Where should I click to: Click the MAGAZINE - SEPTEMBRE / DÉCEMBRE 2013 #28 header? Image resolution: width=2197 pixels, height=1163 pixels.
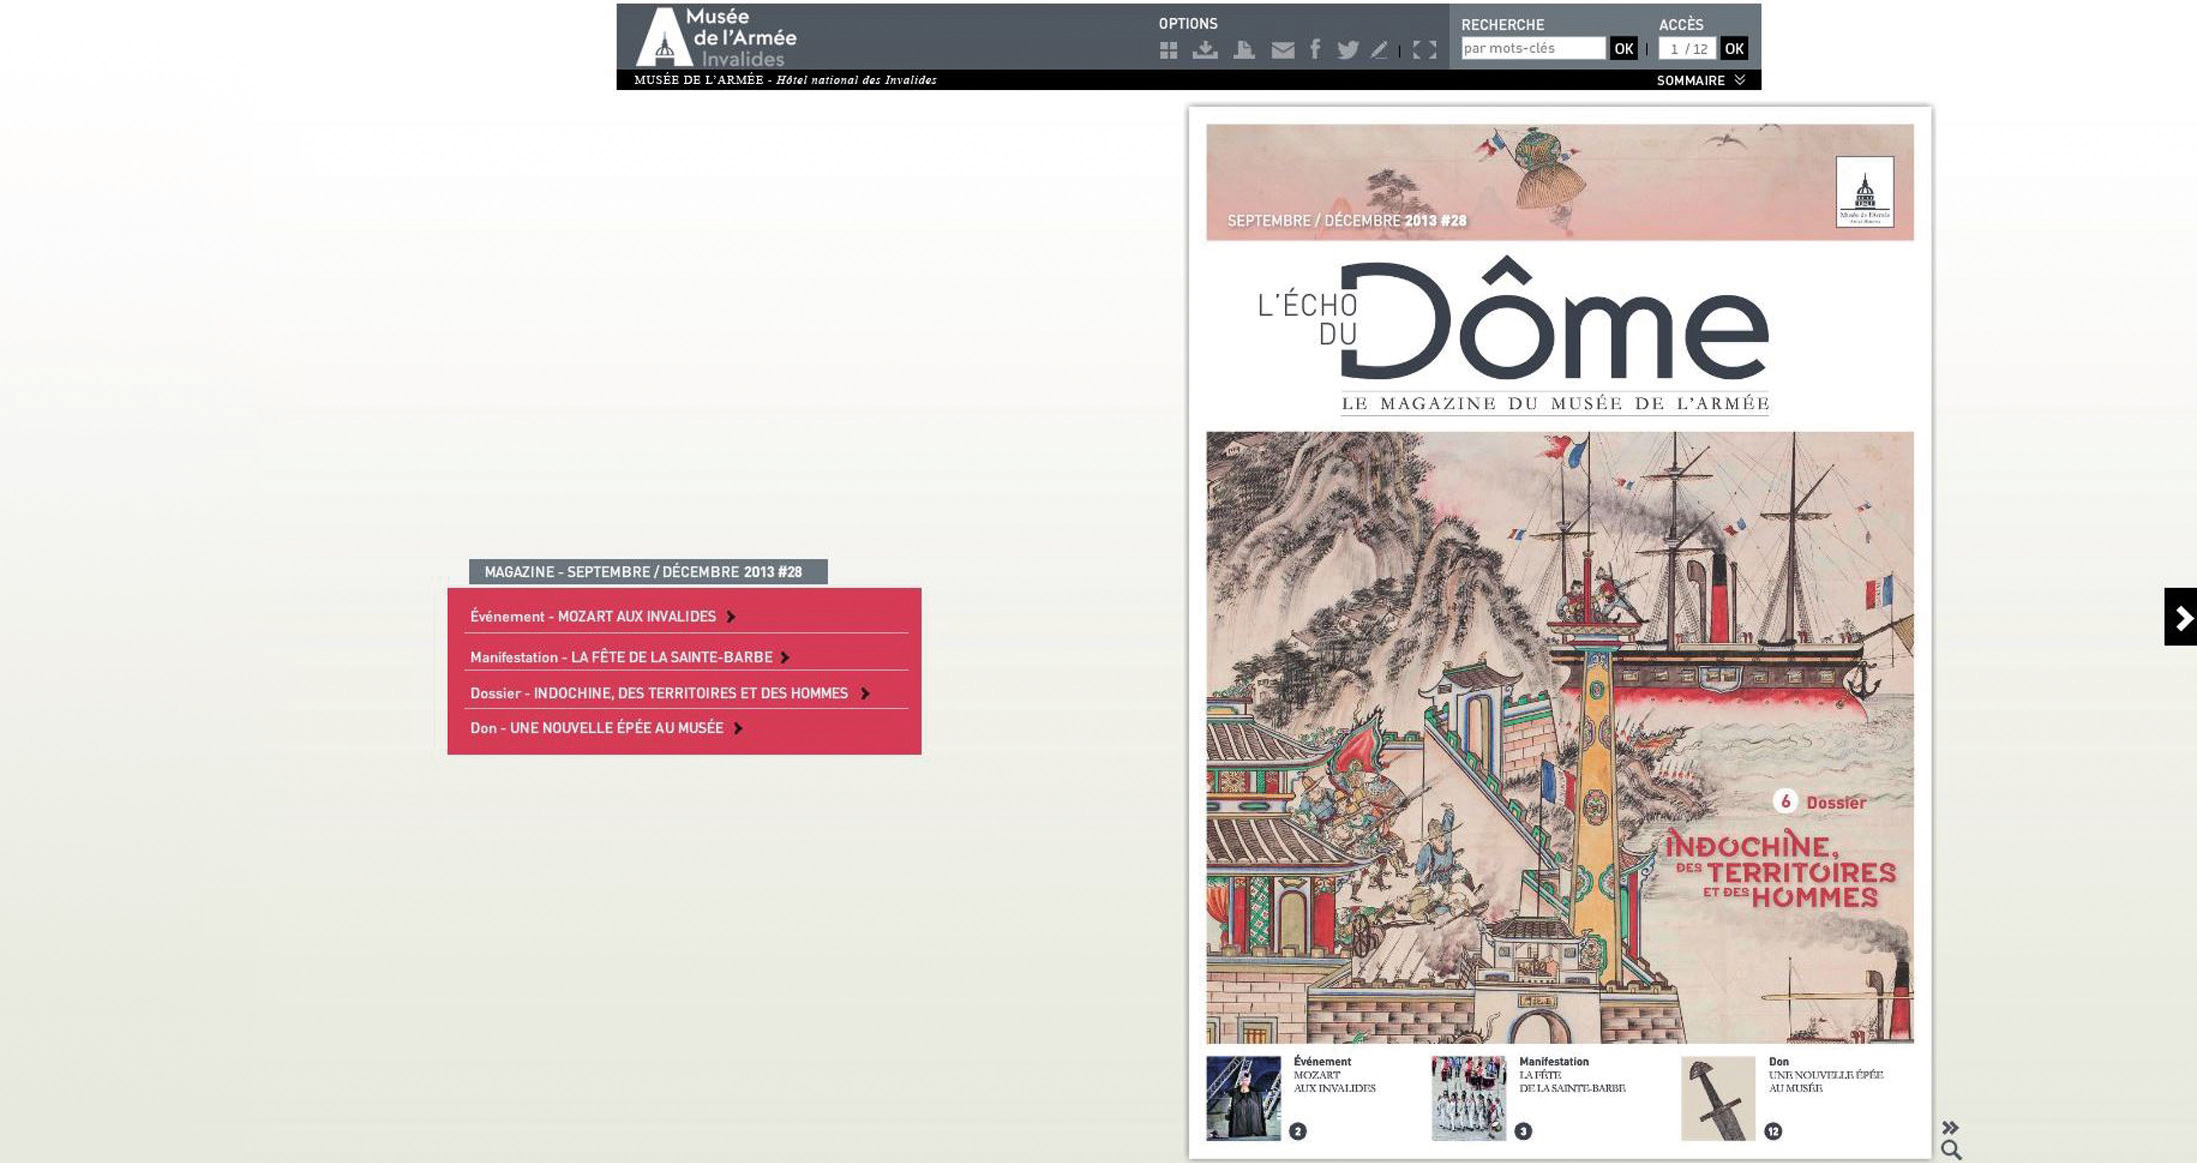pos(648,572)
